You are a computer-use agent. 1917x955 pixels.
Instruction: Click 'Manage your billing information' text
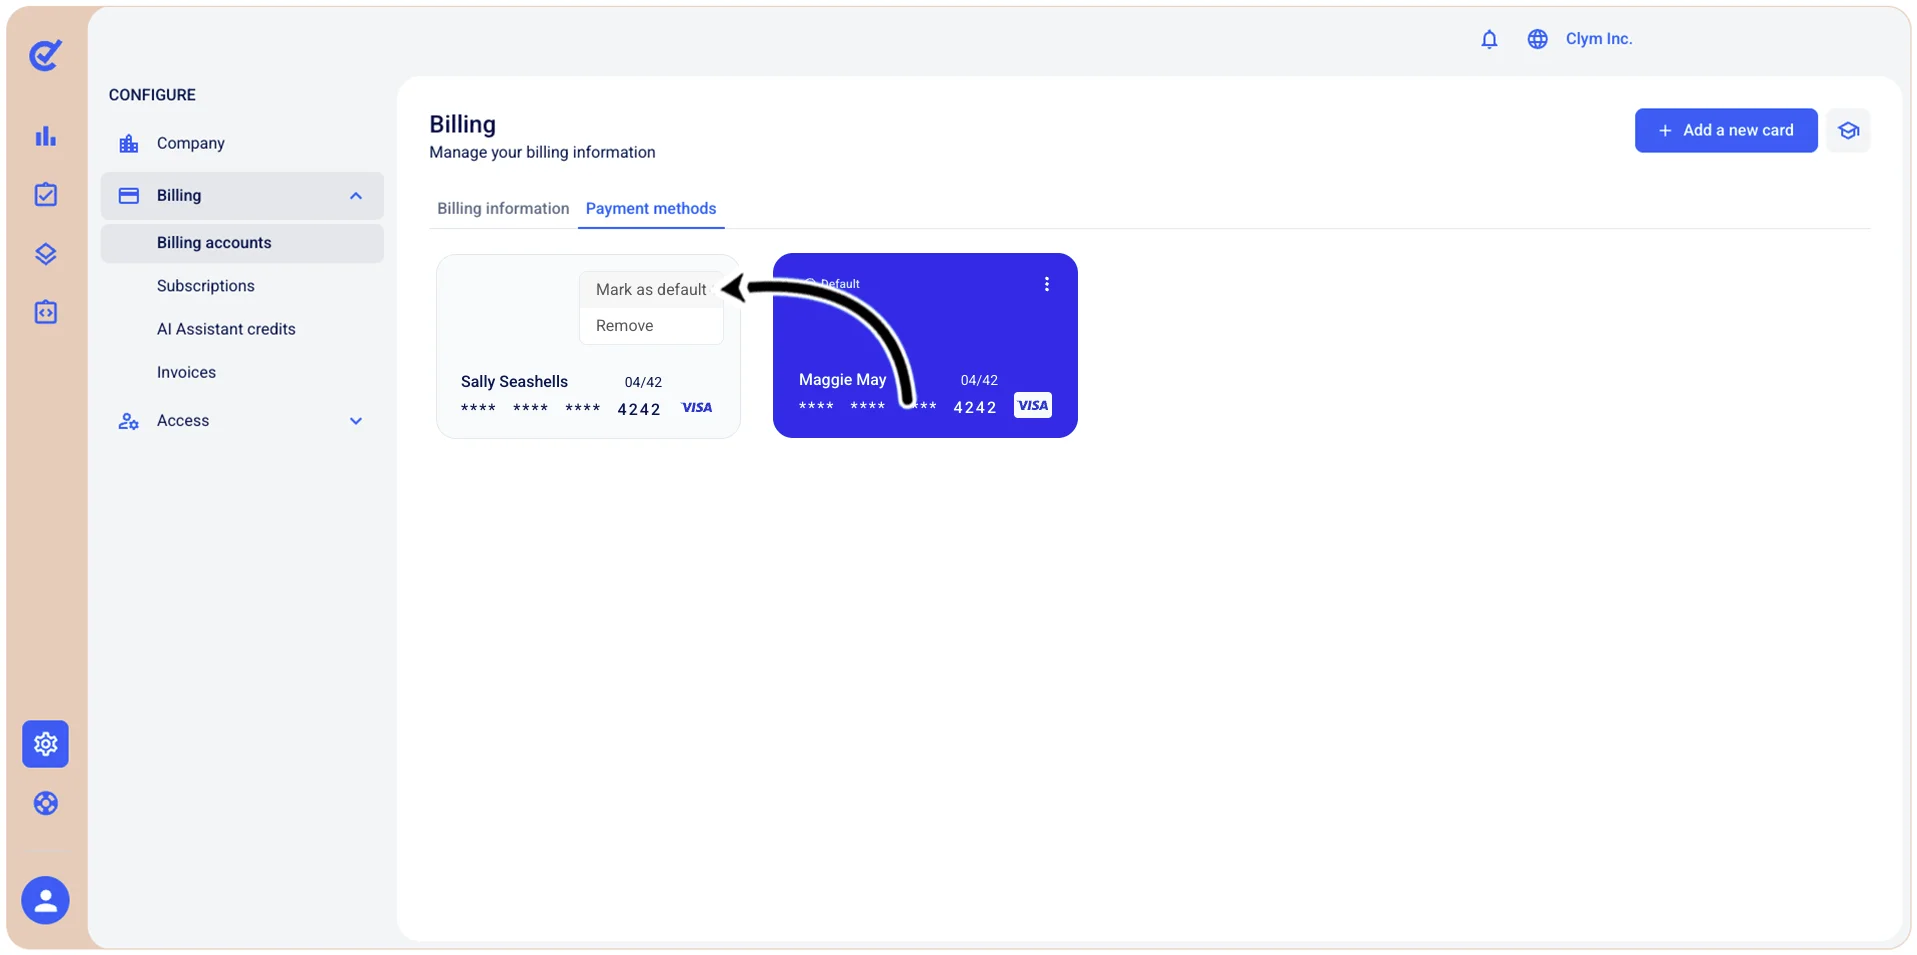pos(542,152)
